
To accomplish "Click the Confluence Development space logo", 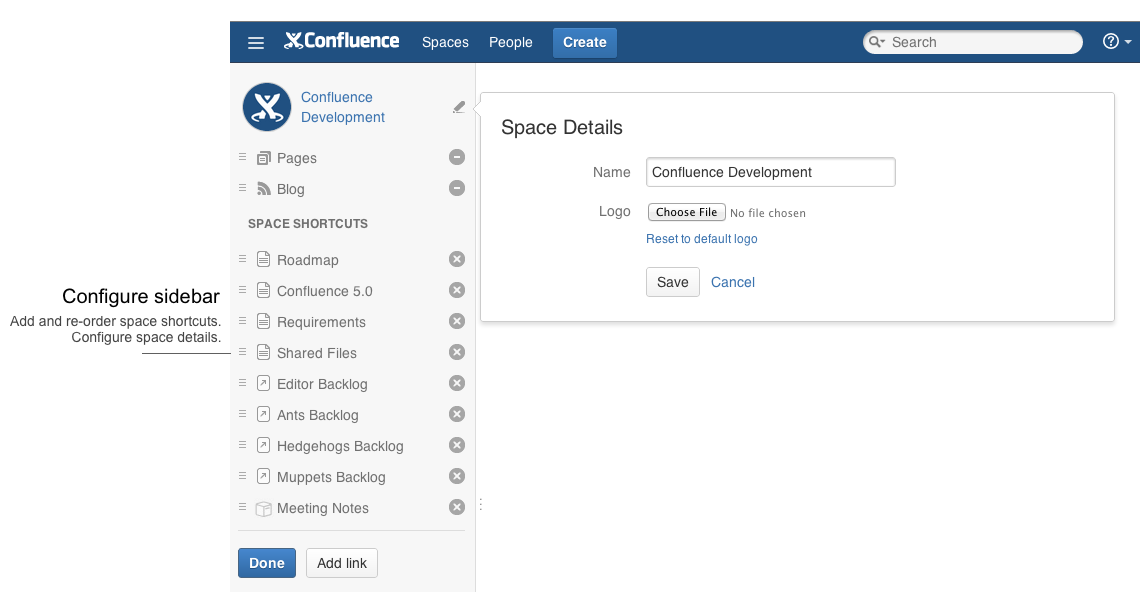I will 267,107.
